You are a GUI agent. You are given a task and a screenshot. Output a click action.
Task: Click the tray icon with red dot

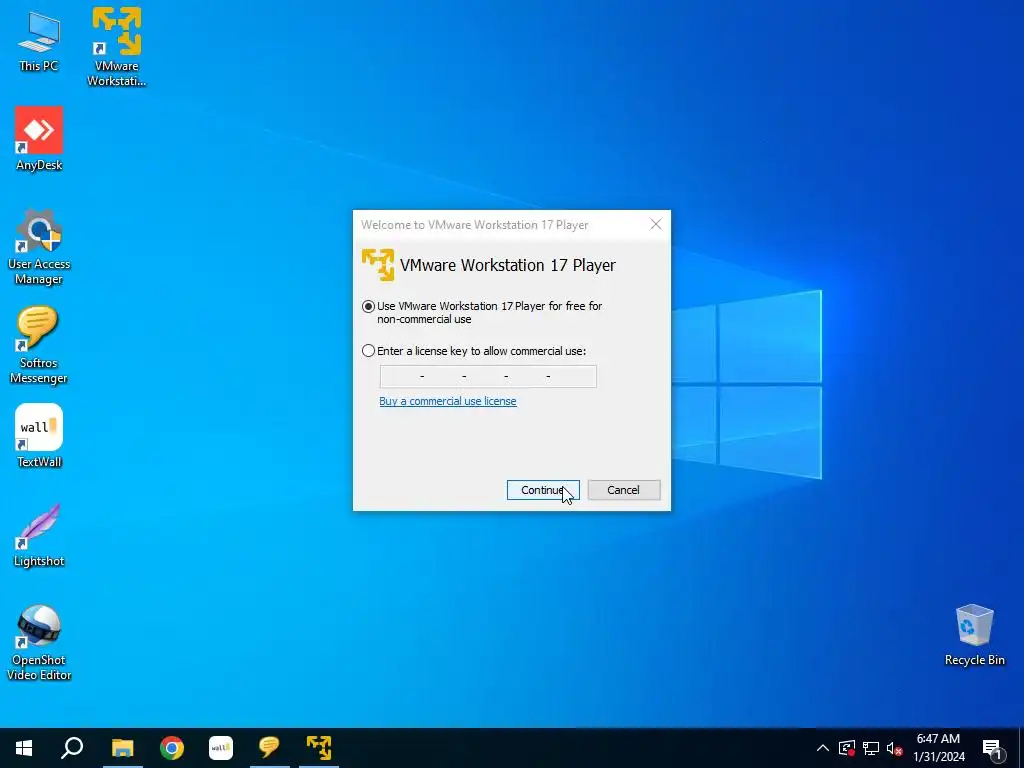point(847,748)
